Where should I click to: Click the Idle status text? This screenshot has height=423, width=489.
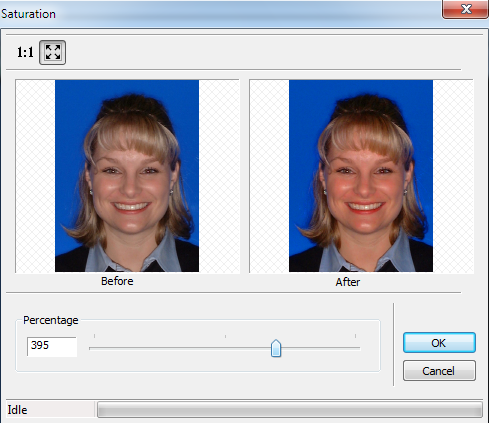(17, 410)
